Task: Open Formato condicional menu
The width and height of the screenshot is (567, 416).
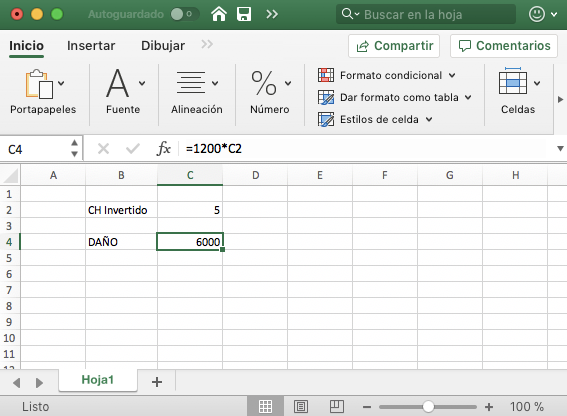Action: pyautogui.click(x=387, y=75)
